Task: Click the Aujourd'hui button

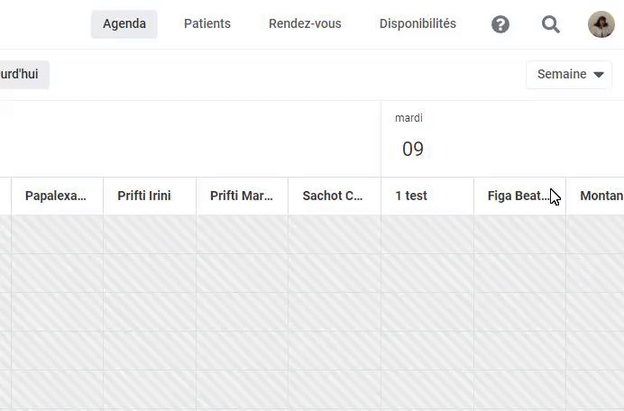Action: 23,74
